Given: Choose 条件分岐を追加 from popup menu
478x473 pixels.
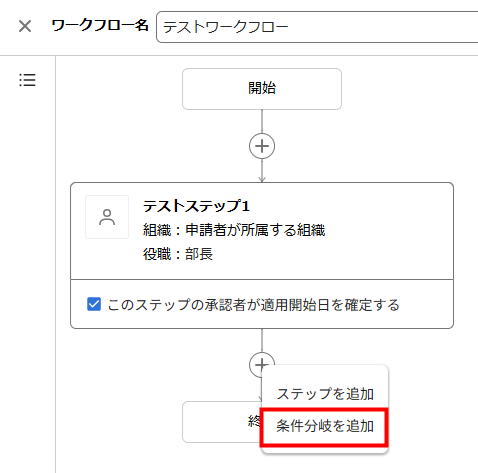Looking at the screenshot, I should pos(325,426).
